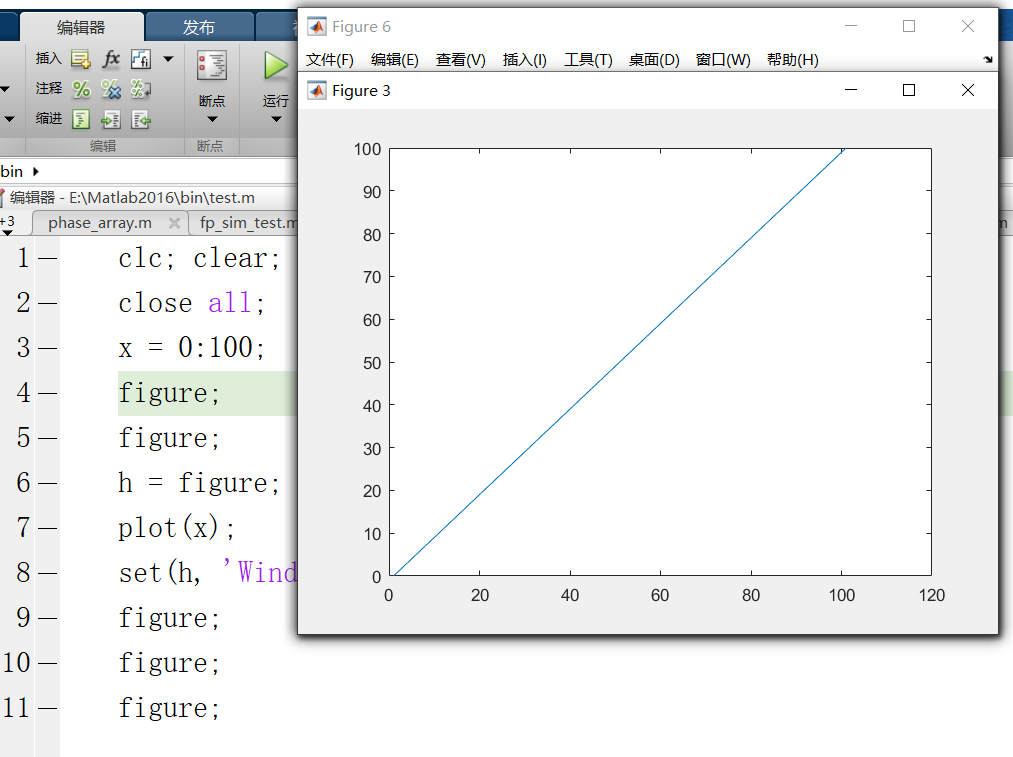This screenshot has height=757, width=1013.
Task: Click the Figure 3 title bar text
Action: click(361, 90)
